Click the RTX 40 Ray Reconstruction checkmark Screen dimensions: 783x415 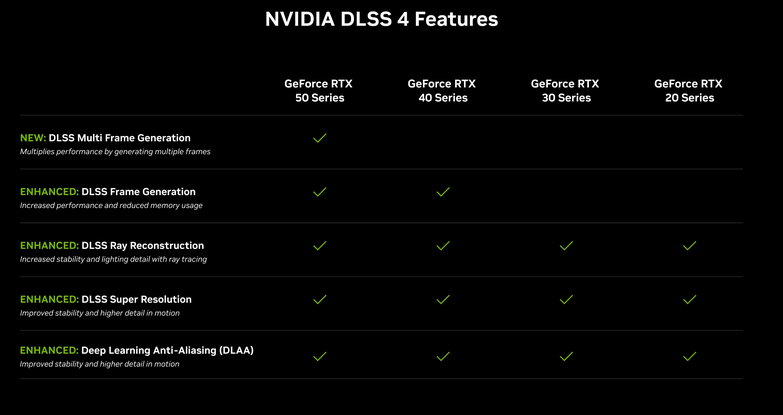(x=443, y=246)
